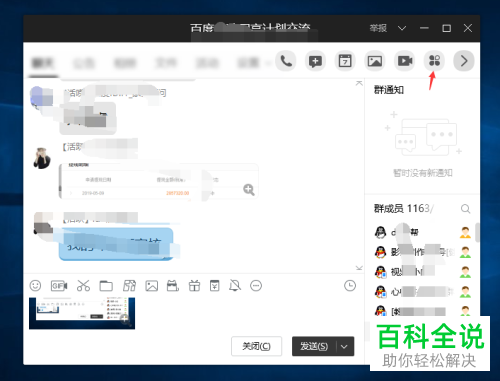Viewport: 500px width, 381px height.
Task: Select the member starting with 影
Action: click(423, 252)
